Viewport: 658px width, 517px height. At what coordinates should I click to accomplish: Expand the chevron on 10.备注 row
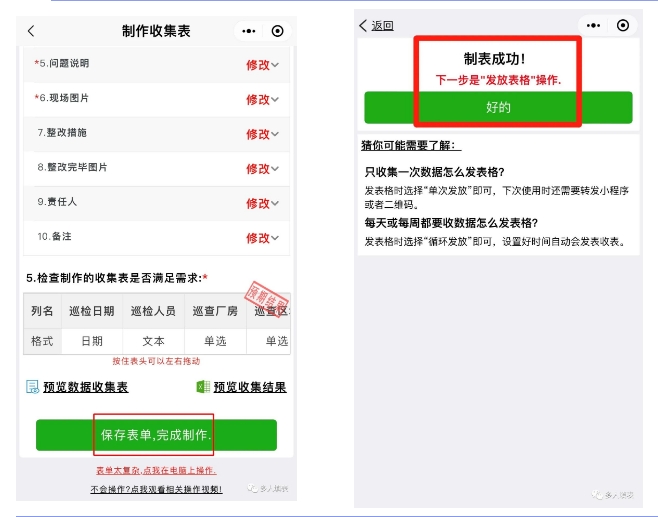tap(275, 238)
